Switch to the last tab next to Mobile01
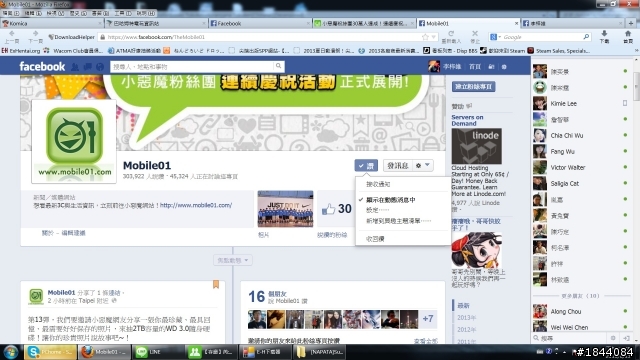This screenshot has width=640, height=360. [572, 23]
